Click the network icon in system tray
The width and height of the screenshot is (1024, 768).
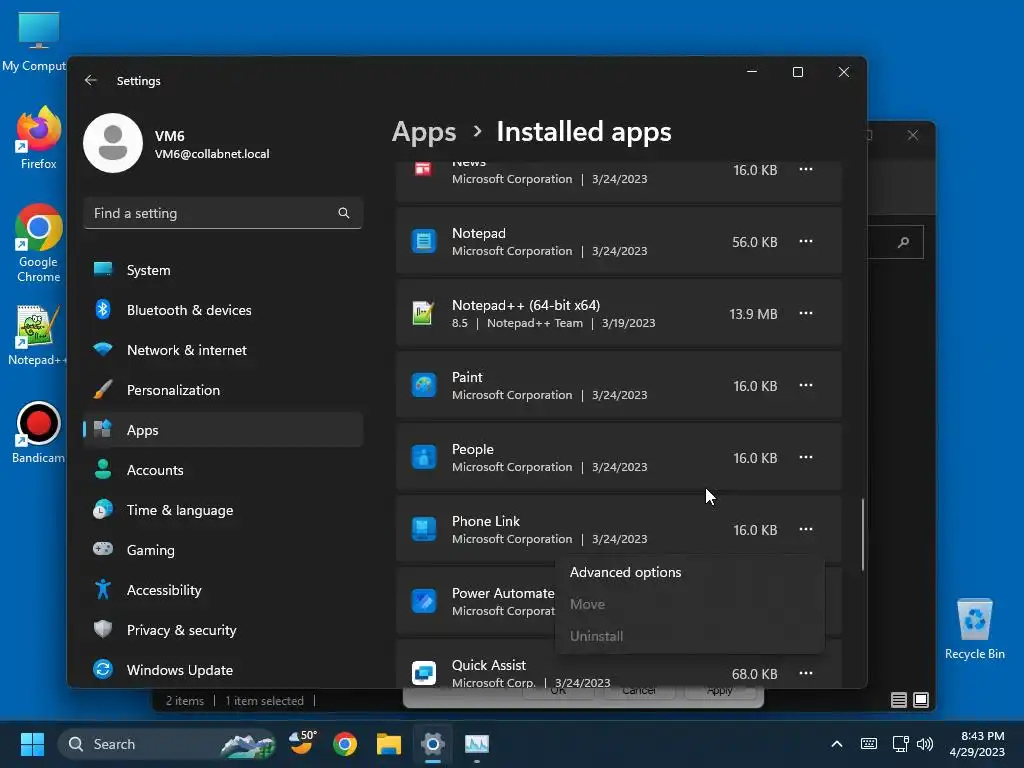click(901, 744)
